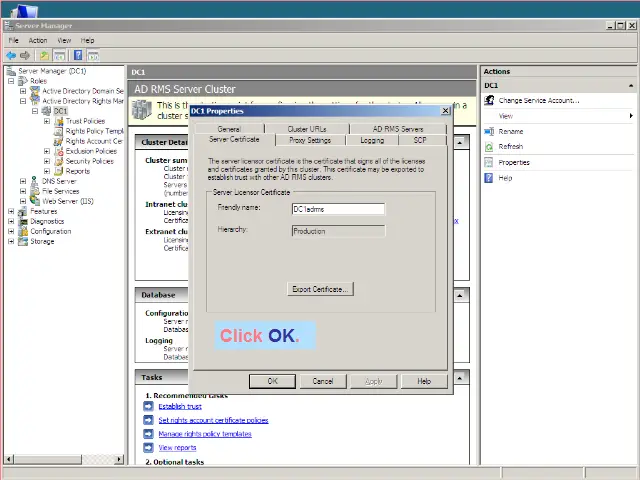
Task: Open the View menu
Action: point(64,40)
